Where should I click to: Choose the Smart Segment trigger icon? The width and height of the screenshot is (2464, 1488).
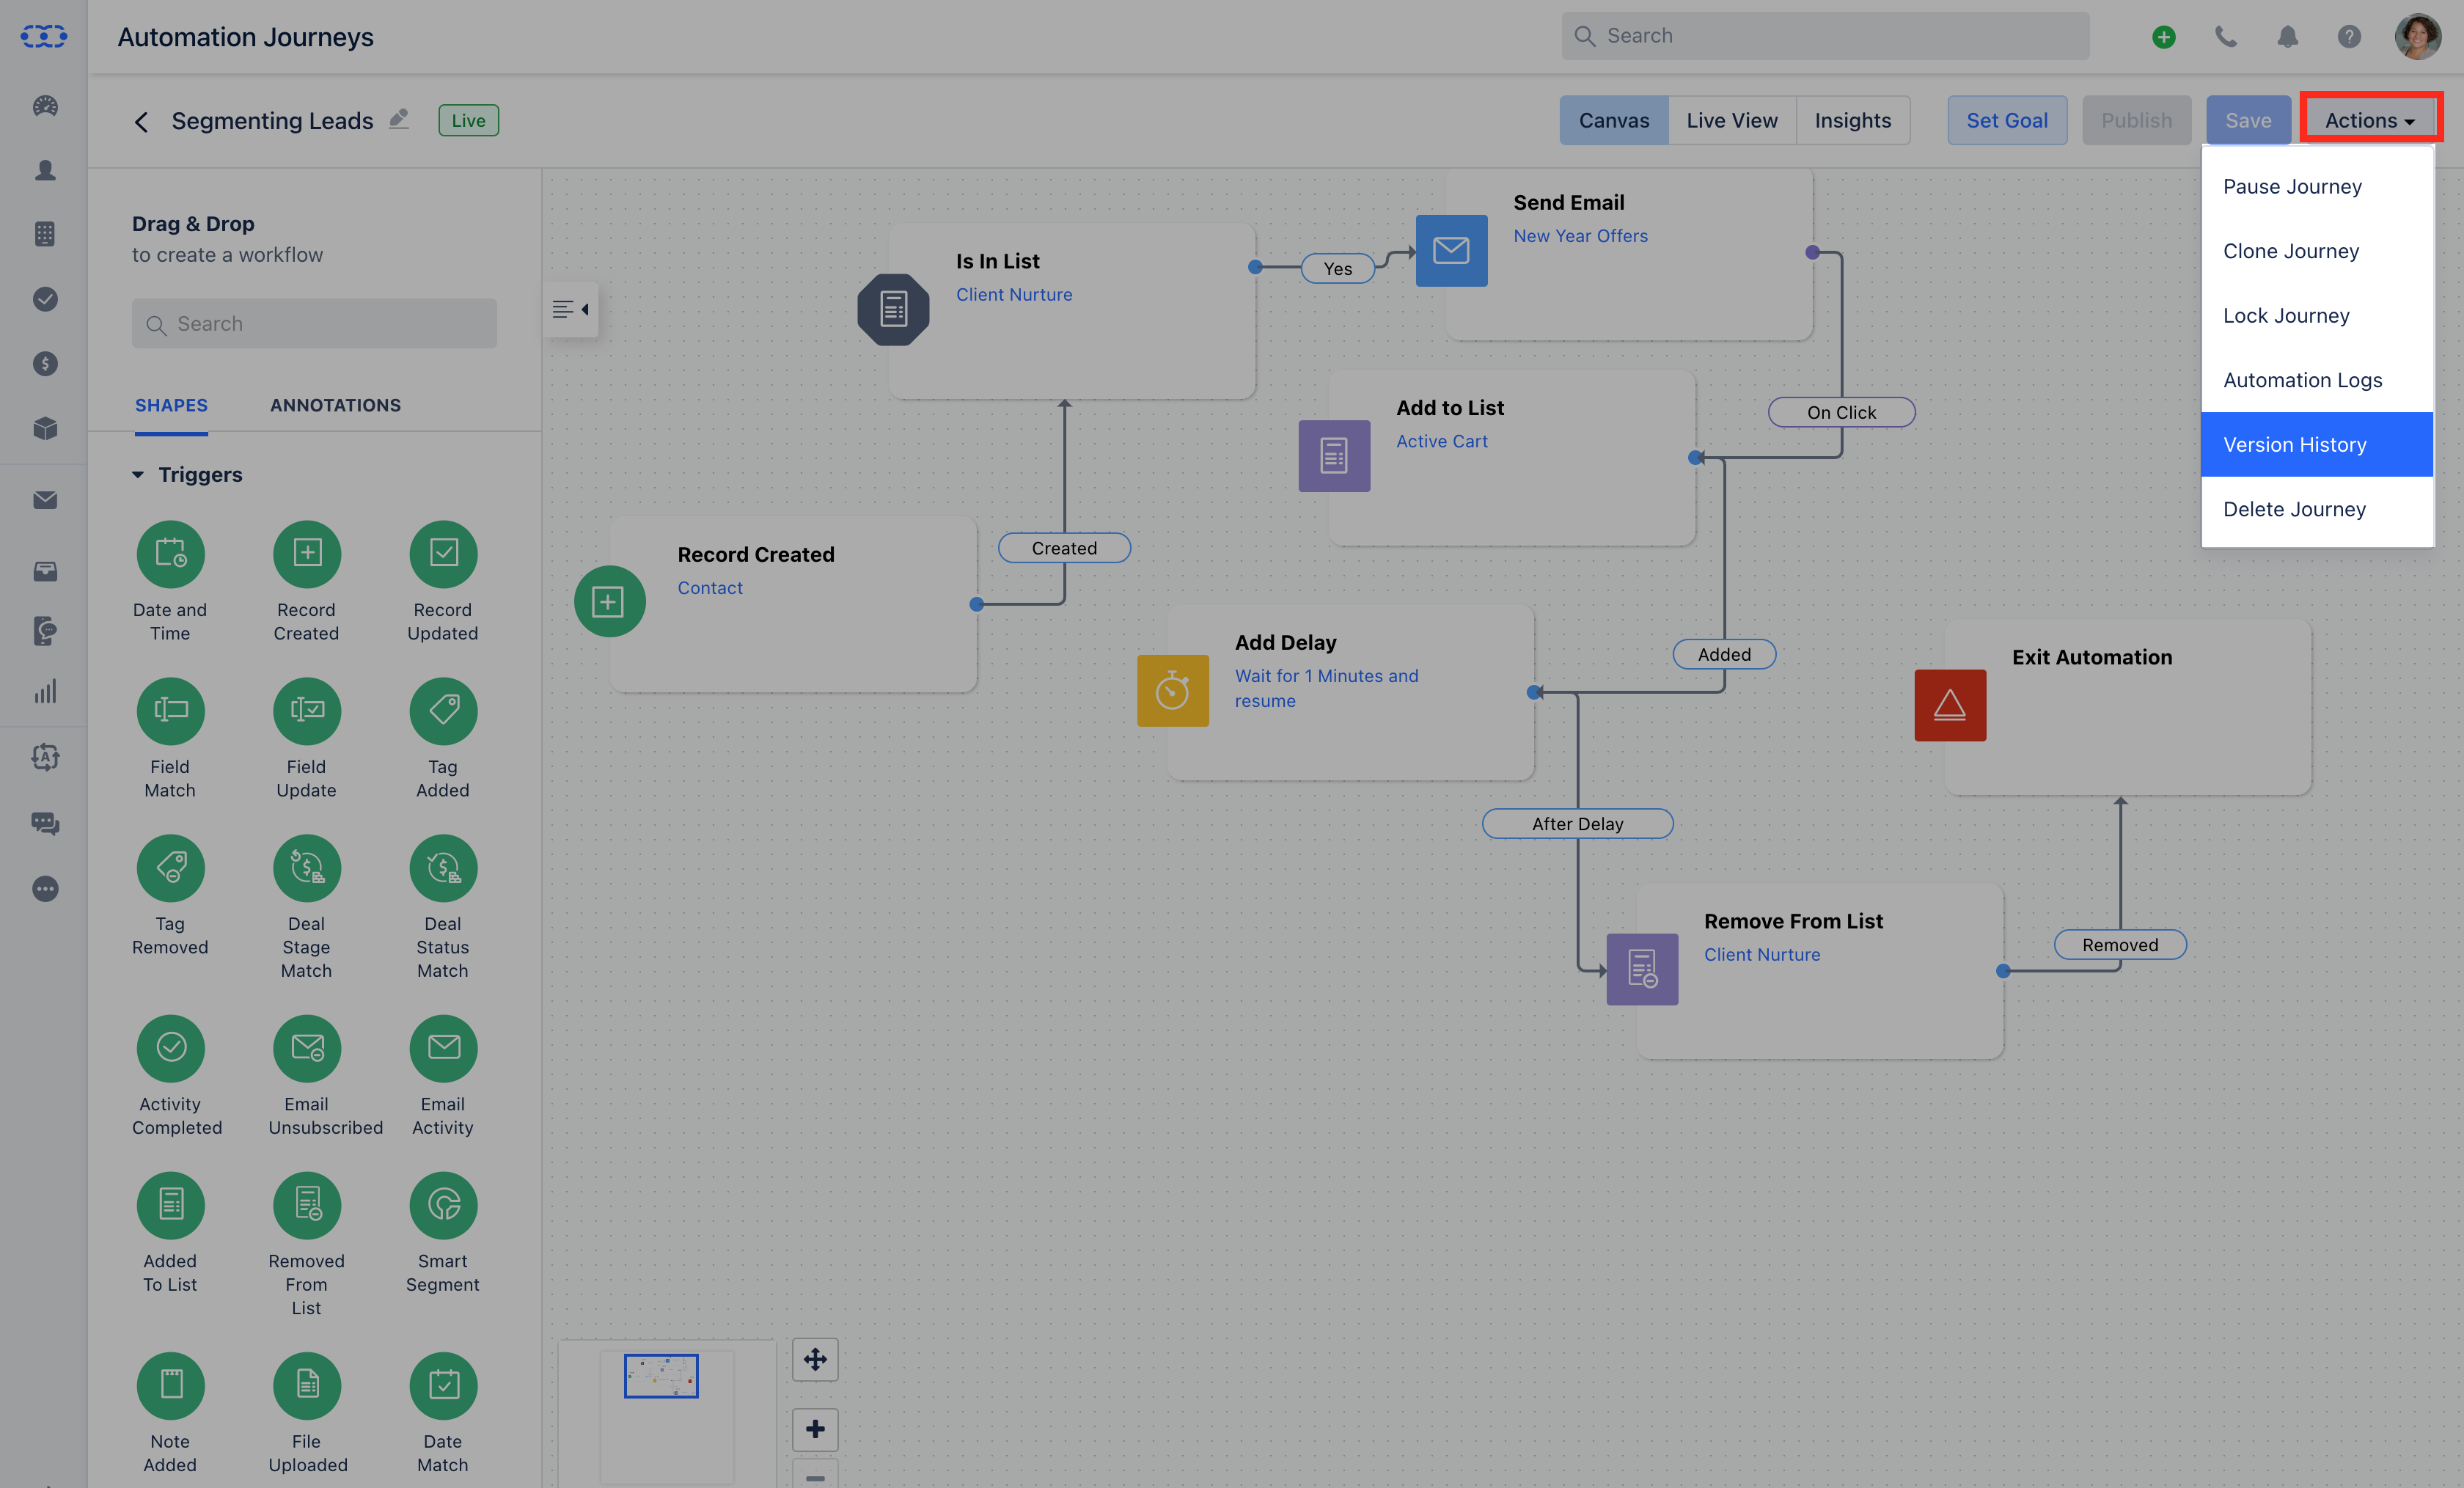443,1205
